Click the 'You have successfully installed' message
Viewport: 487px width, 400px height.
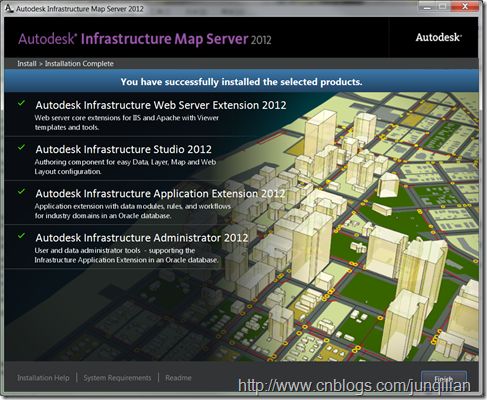pyautogui.click(x=241, y=82)
